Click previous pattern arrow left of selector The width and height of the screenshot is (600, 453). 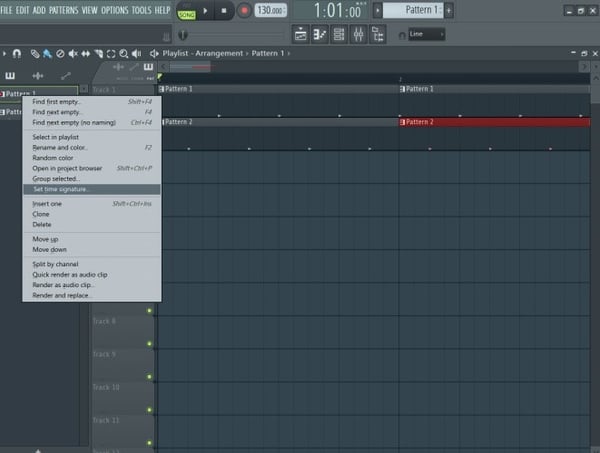coord(377,10)
